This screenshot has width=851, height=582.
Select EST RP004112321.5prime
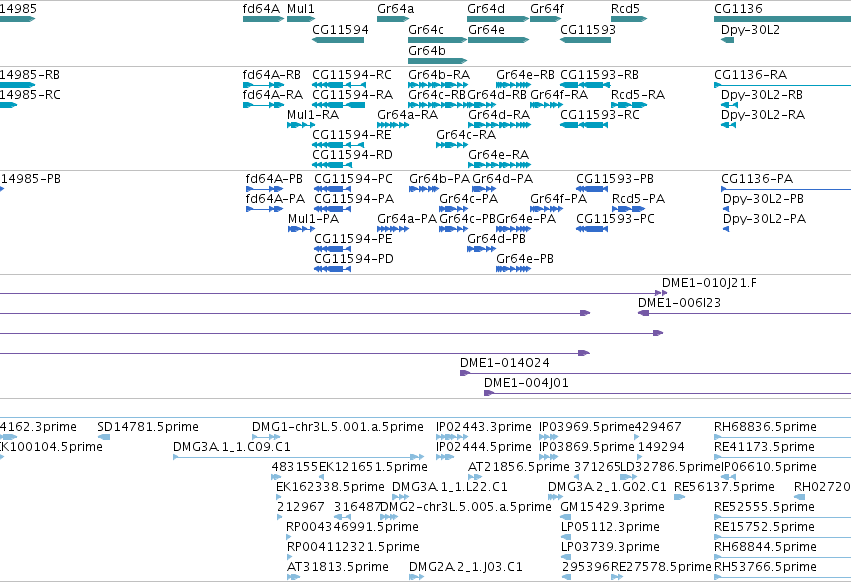[290, 557]
